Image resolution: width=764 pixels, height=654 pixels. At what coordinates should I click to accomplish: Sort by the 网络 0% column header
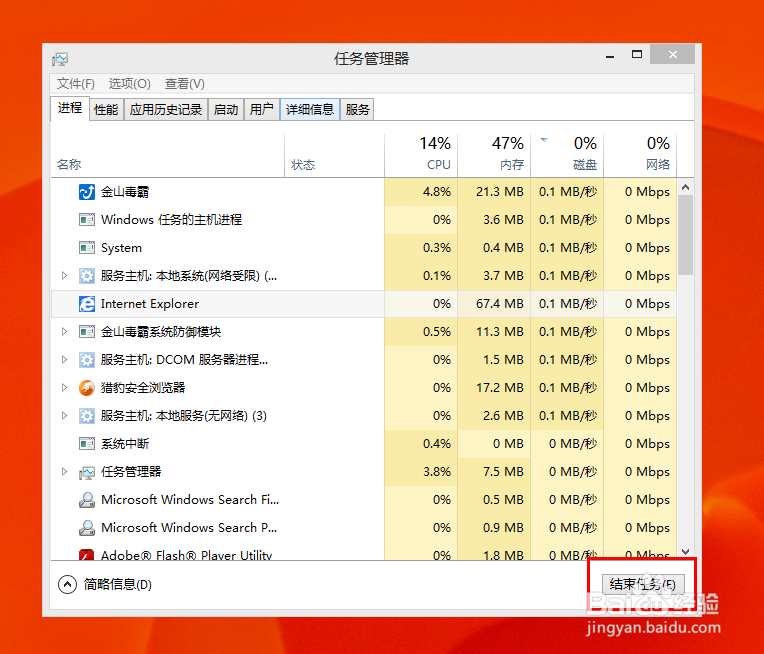pos(640,155)
